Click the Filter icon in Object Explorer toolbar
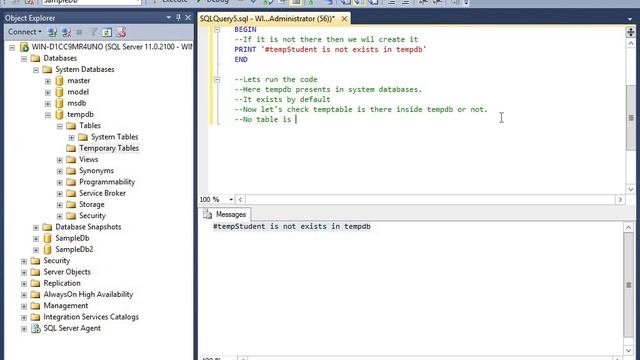The image size is (640, 360). [93, 32]
